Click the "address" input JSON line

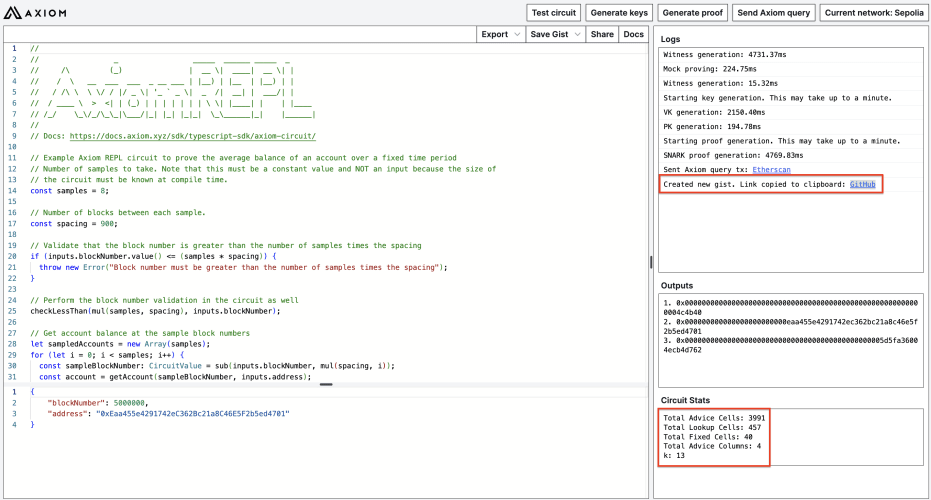tap(168, 414)
